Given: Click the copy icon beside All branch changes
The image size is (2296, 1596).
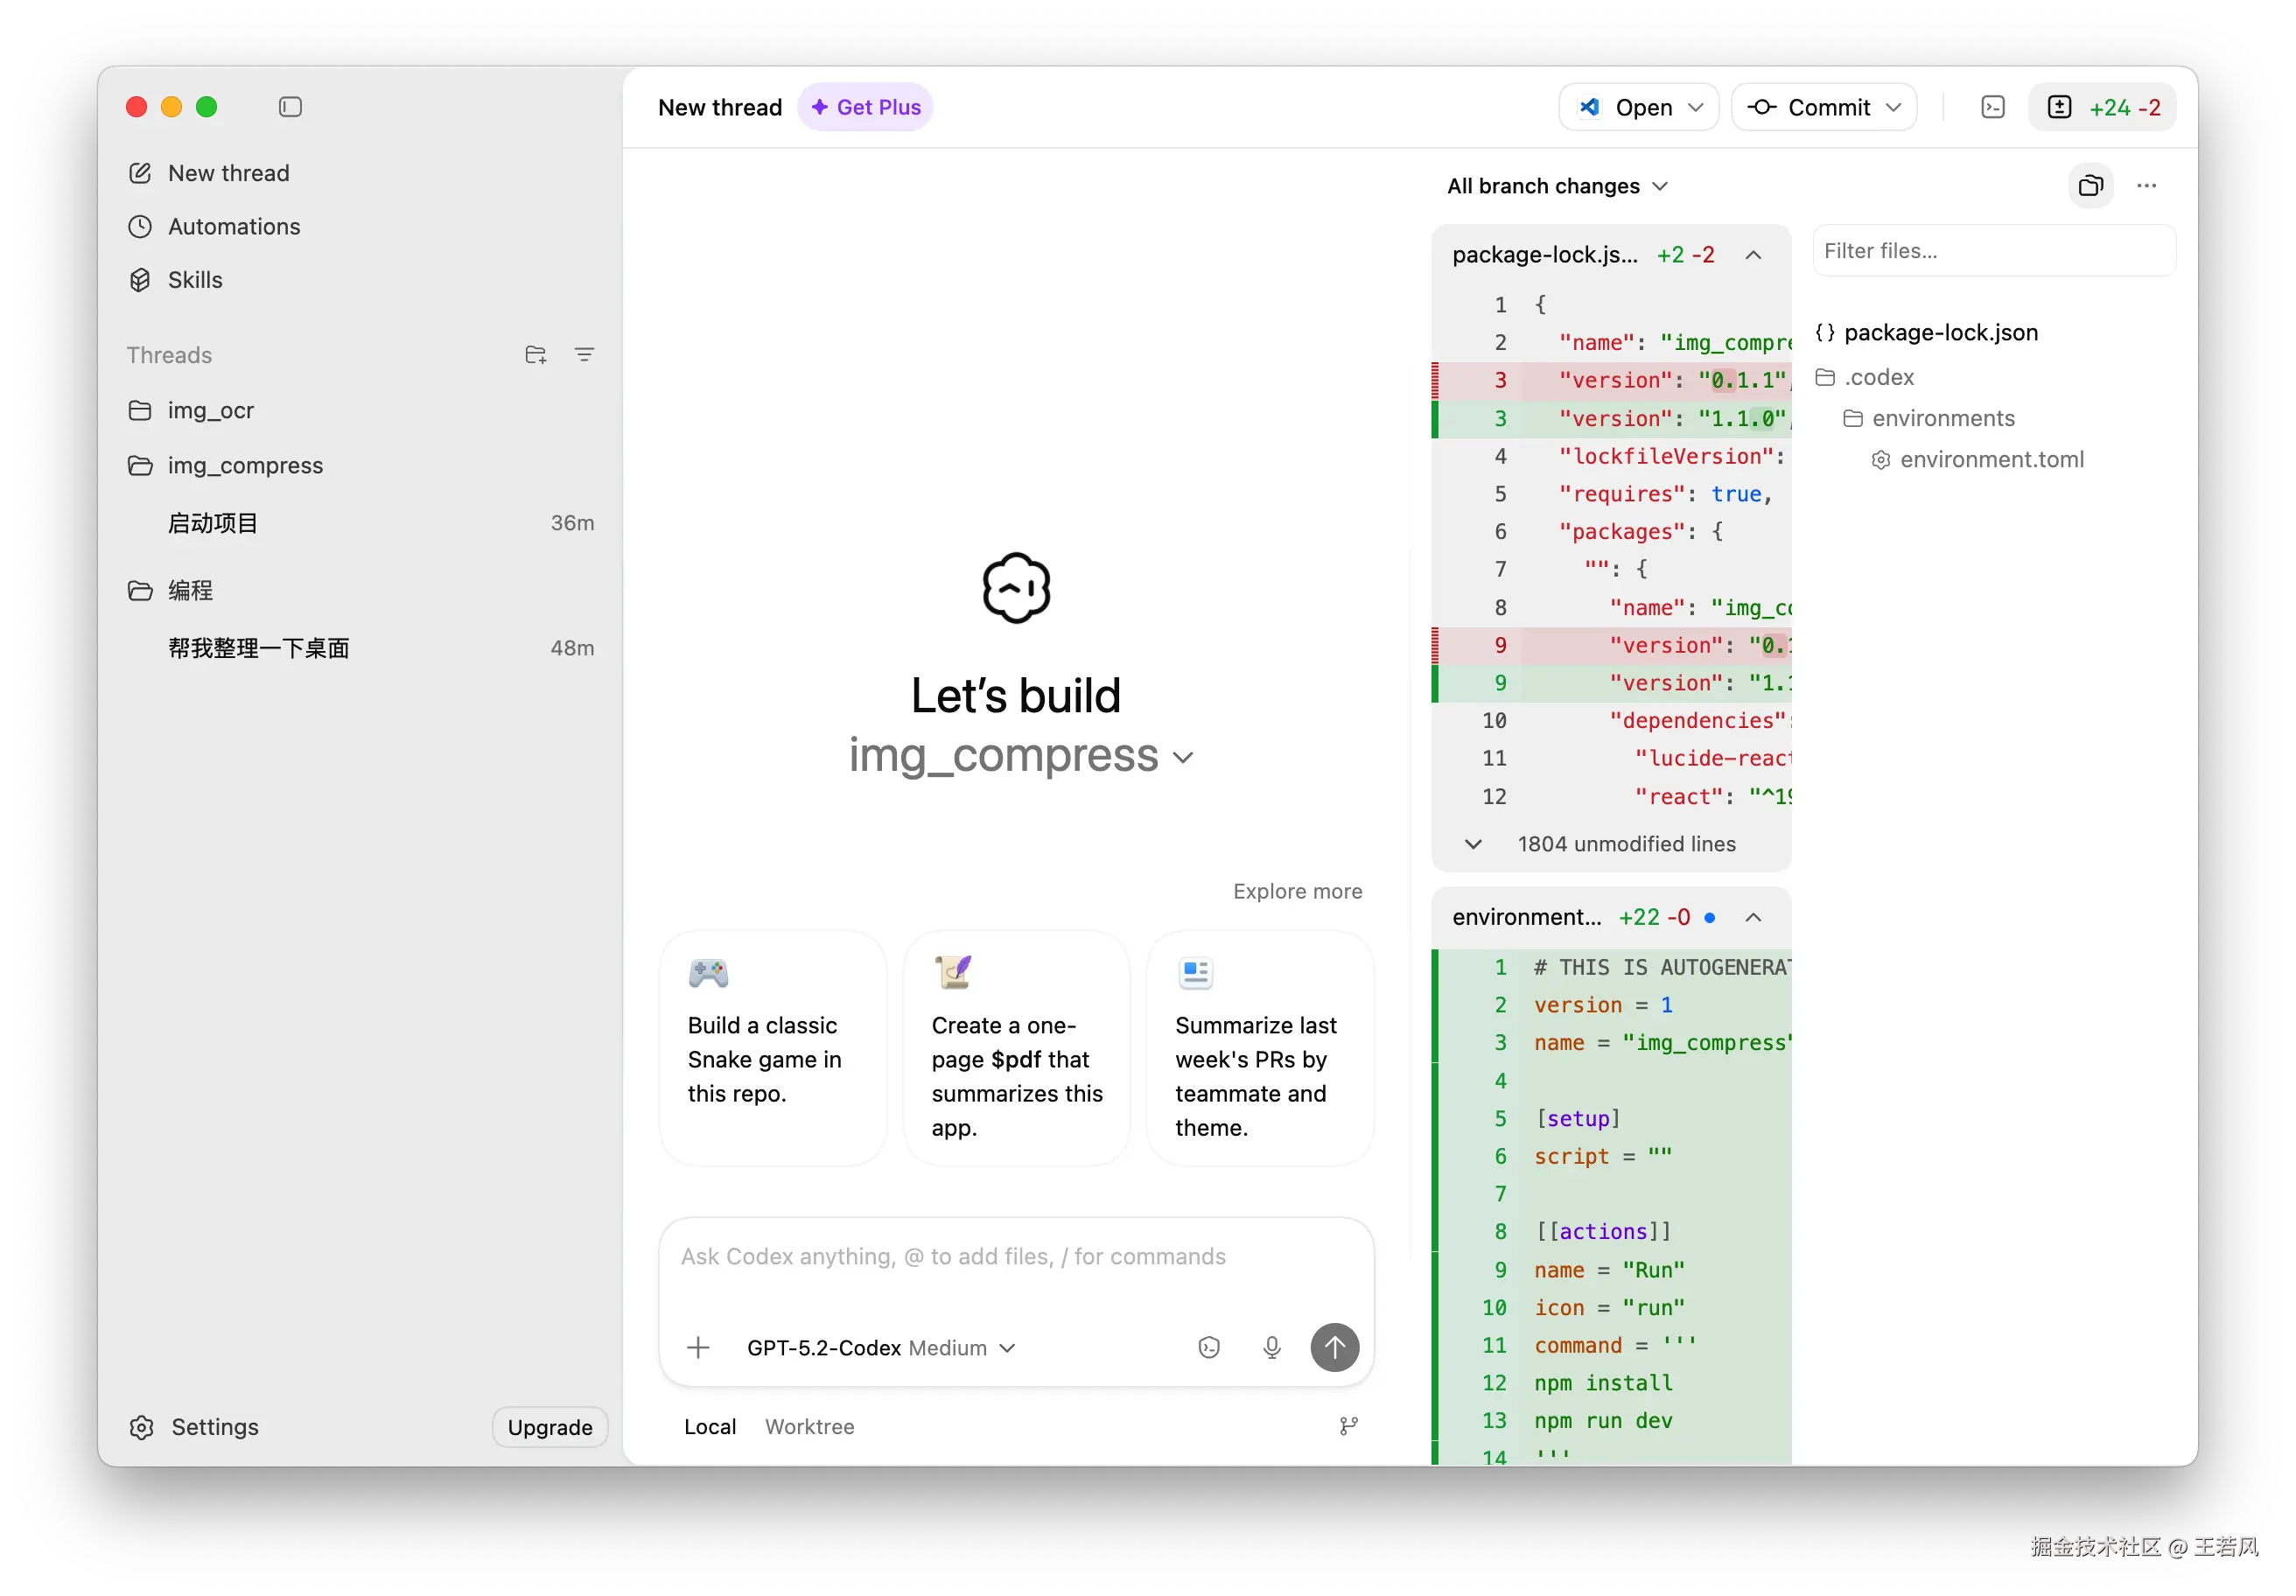Looking at the screenshot, I should point(2090,186).
